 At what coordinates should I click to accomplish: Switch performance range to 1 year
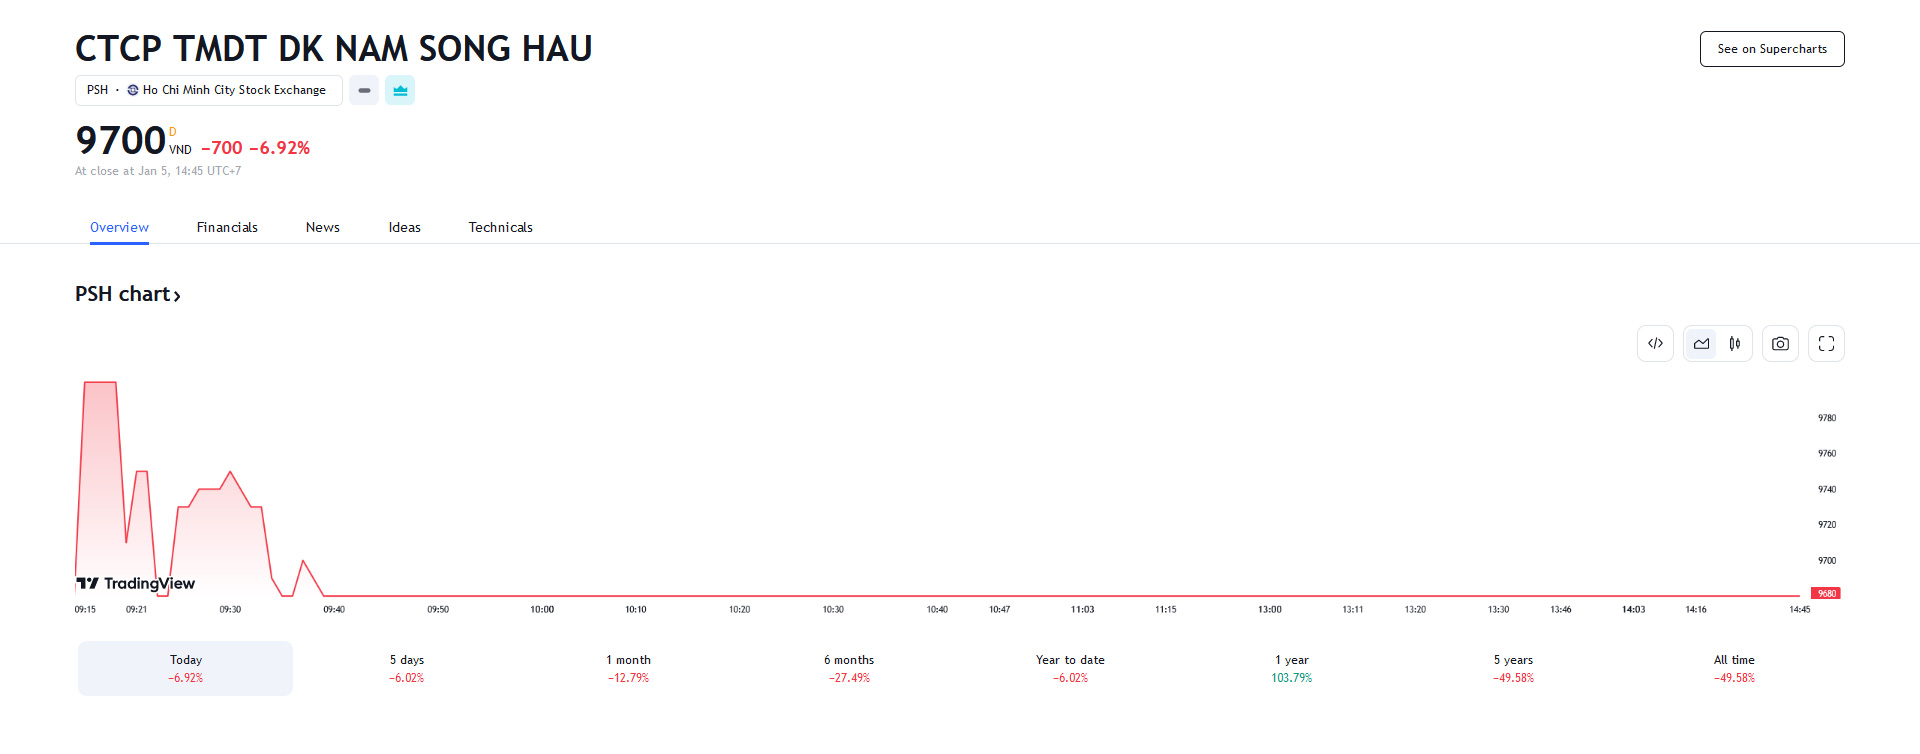pos(1291,668)
